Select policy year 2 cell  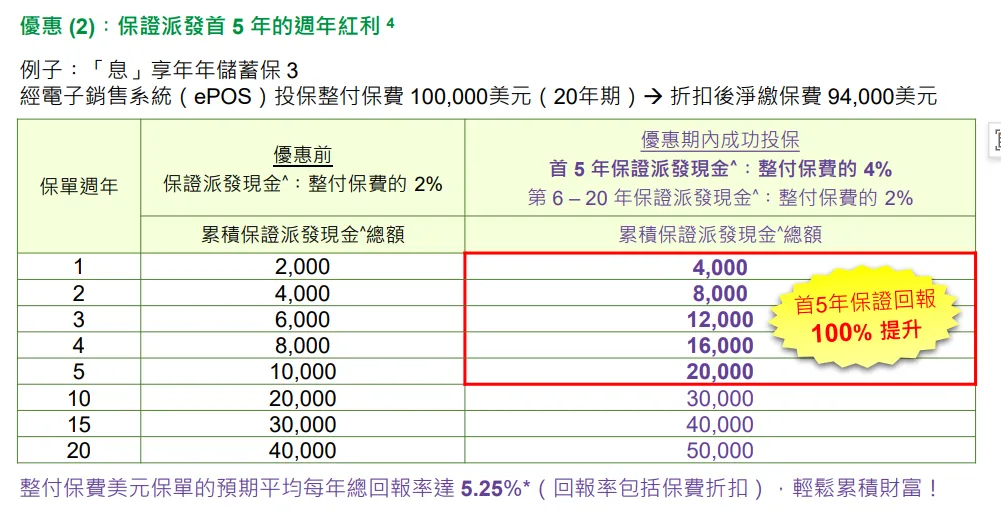click(x=79, y=293)
